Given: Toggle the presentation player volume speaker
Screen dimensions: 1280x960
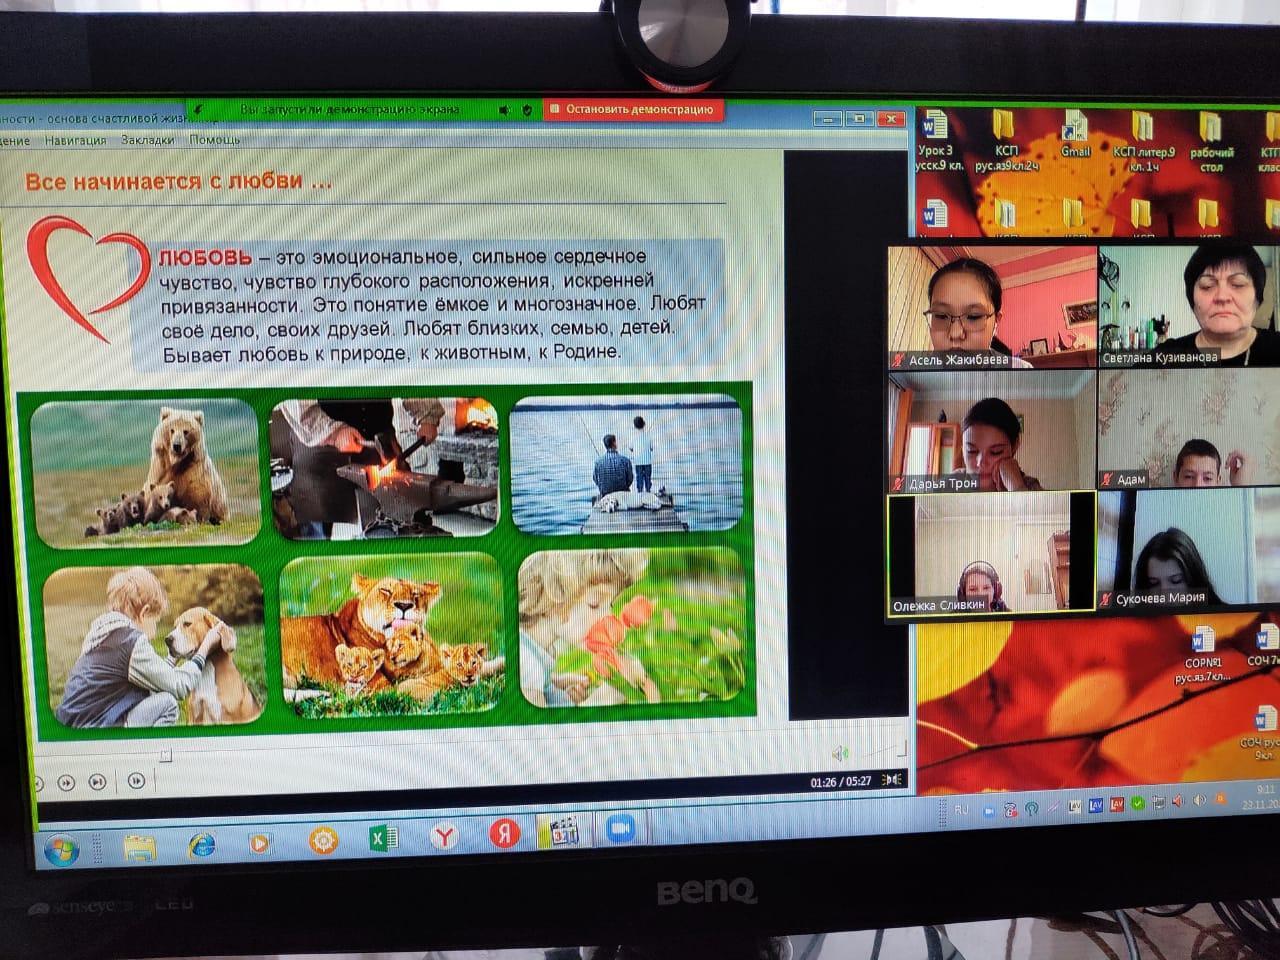Looking at the screenshot, I should 840,753.
